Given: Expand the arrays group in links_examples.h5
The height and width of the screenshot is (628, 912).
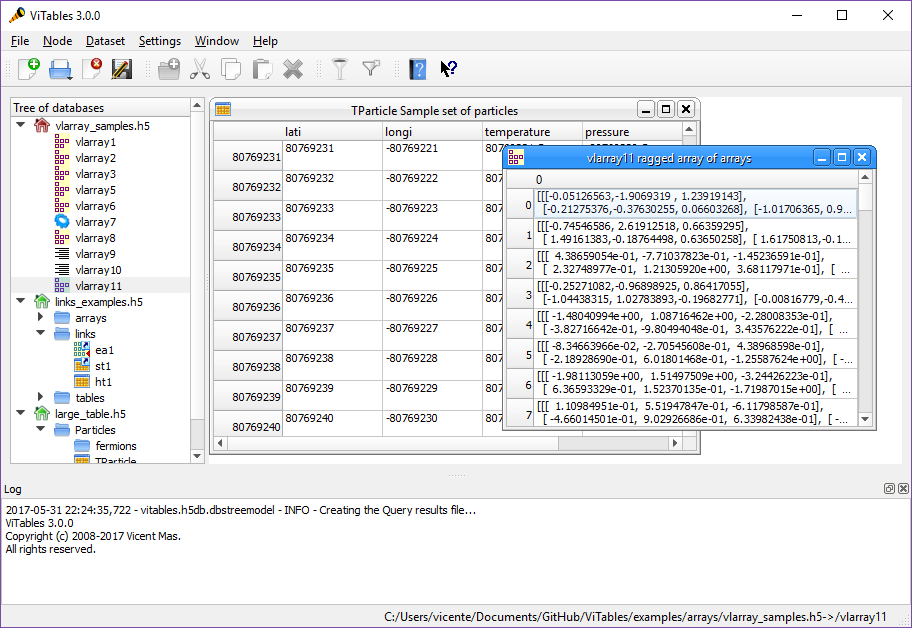Looking at the screenshot, I should (x=41, y=318).
